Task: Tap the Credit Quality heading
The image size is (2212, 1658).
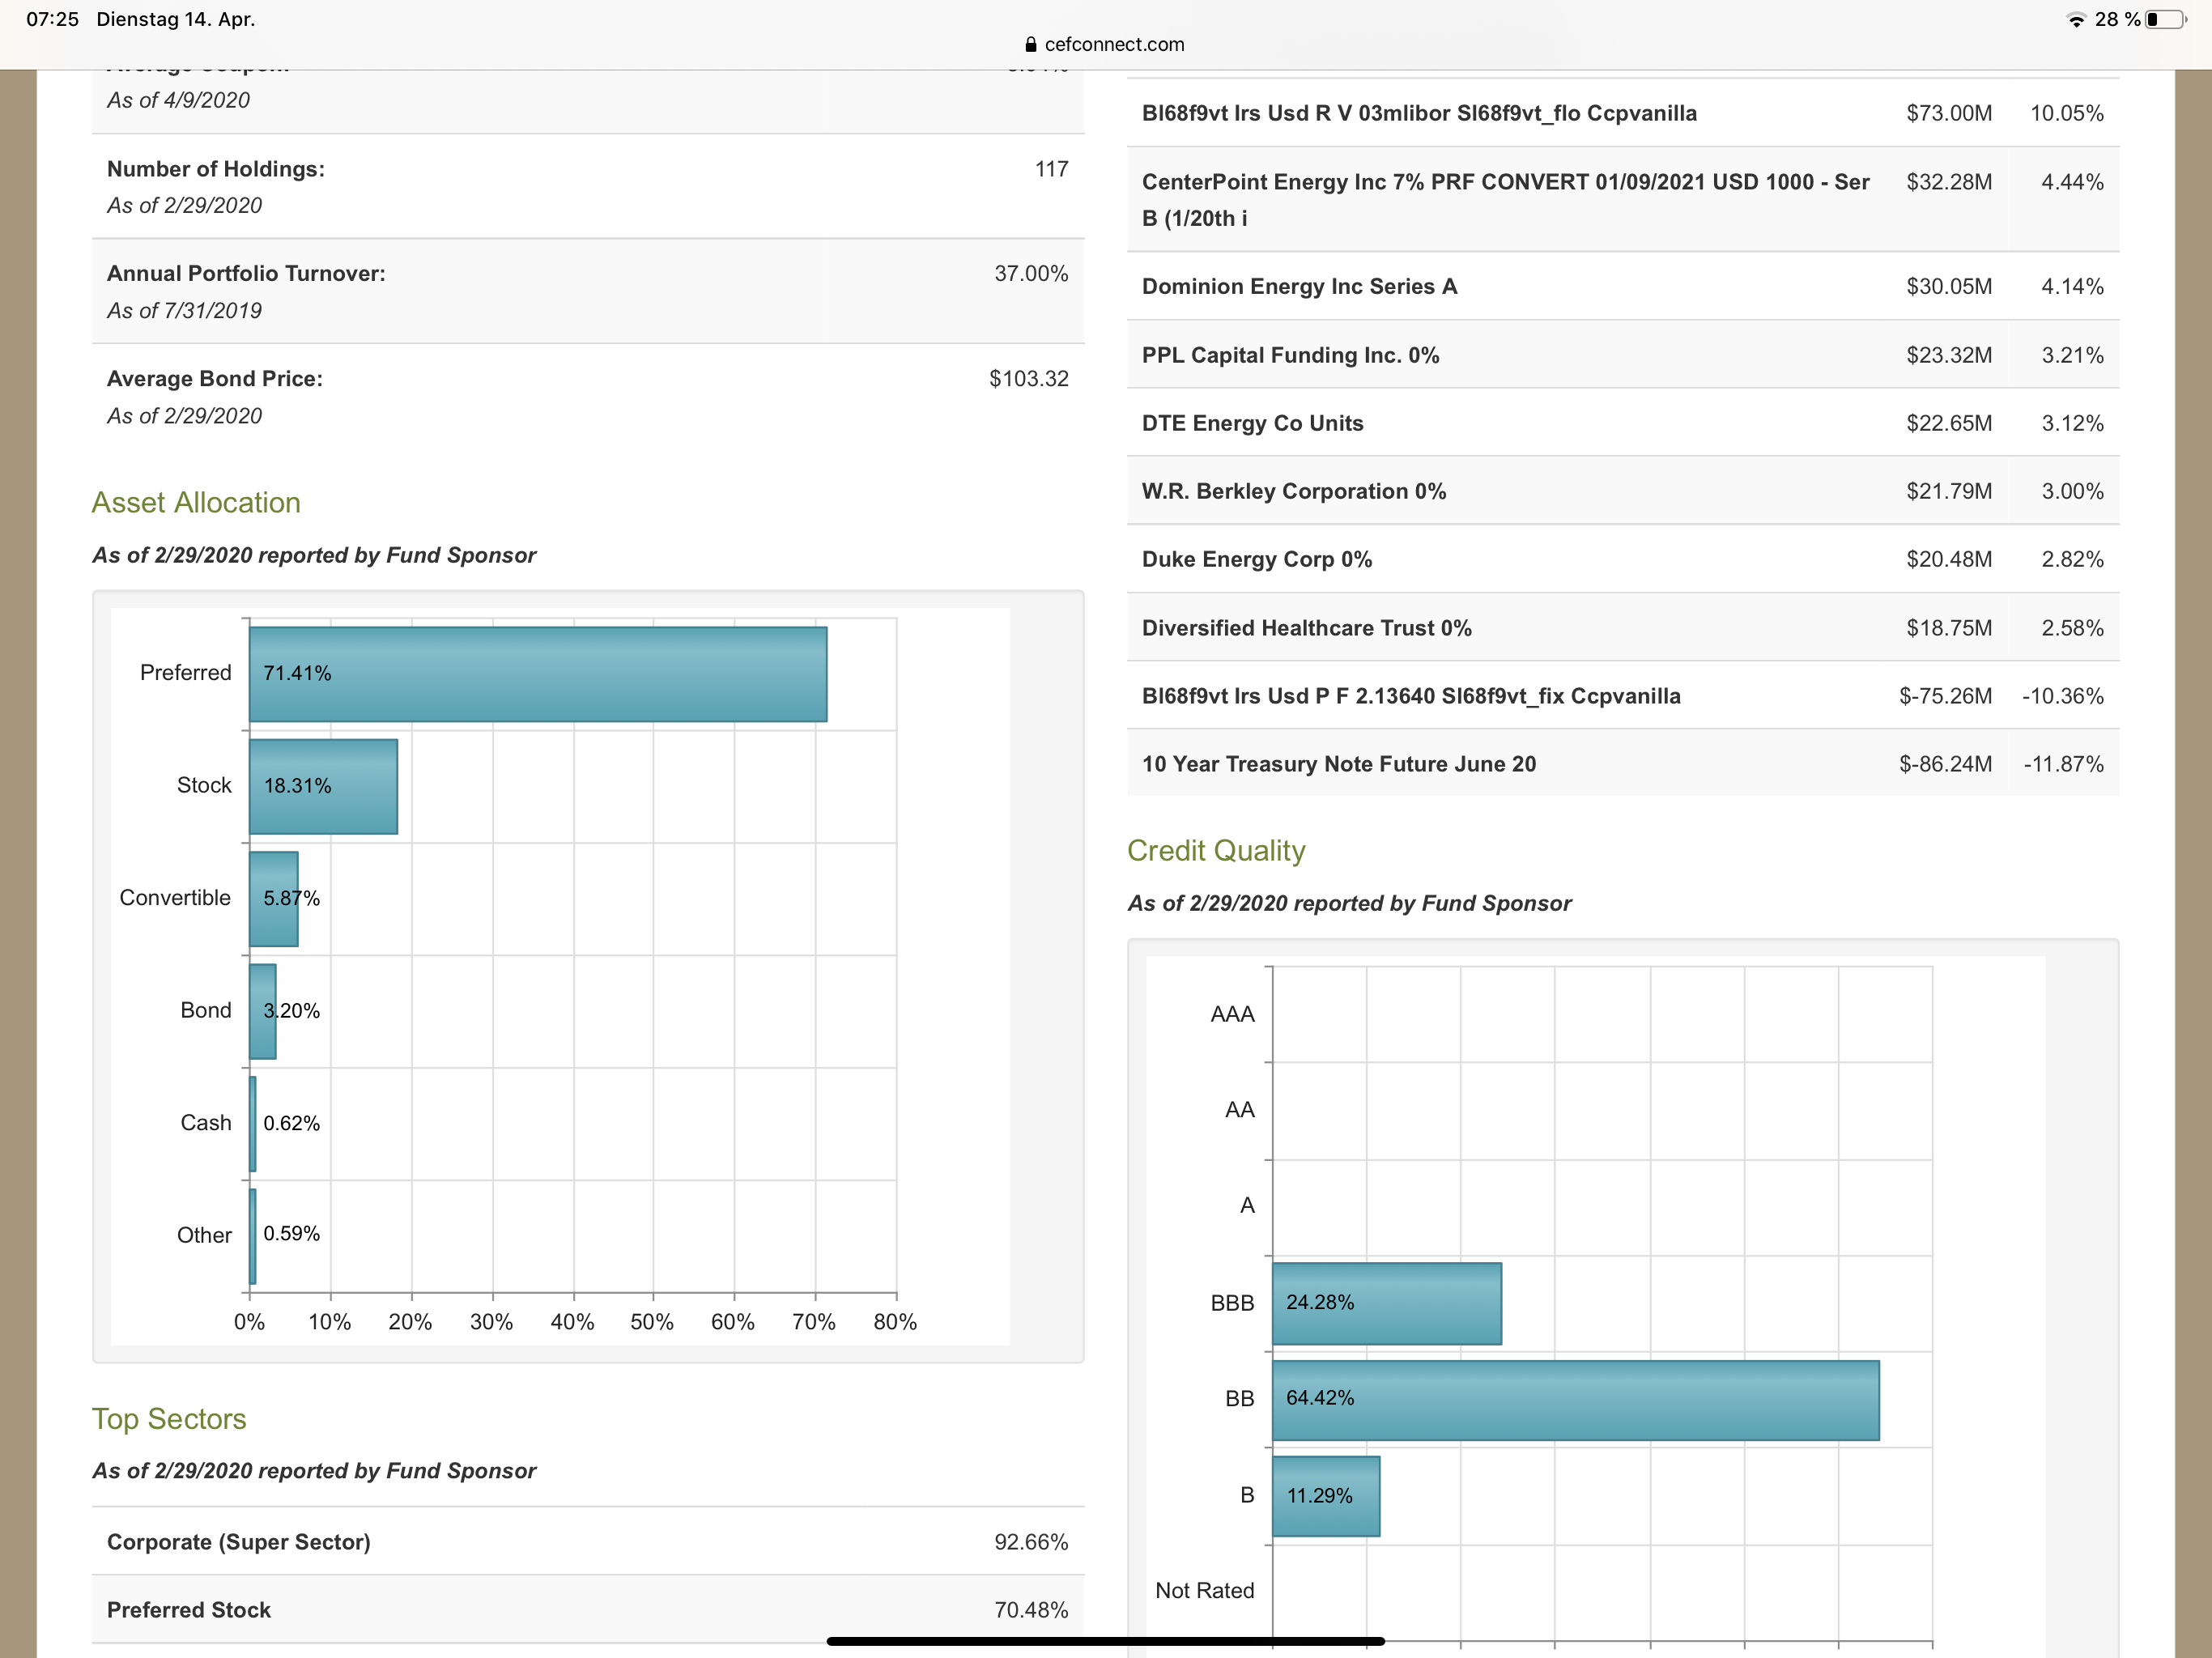Action: (x=1215, y=851)
